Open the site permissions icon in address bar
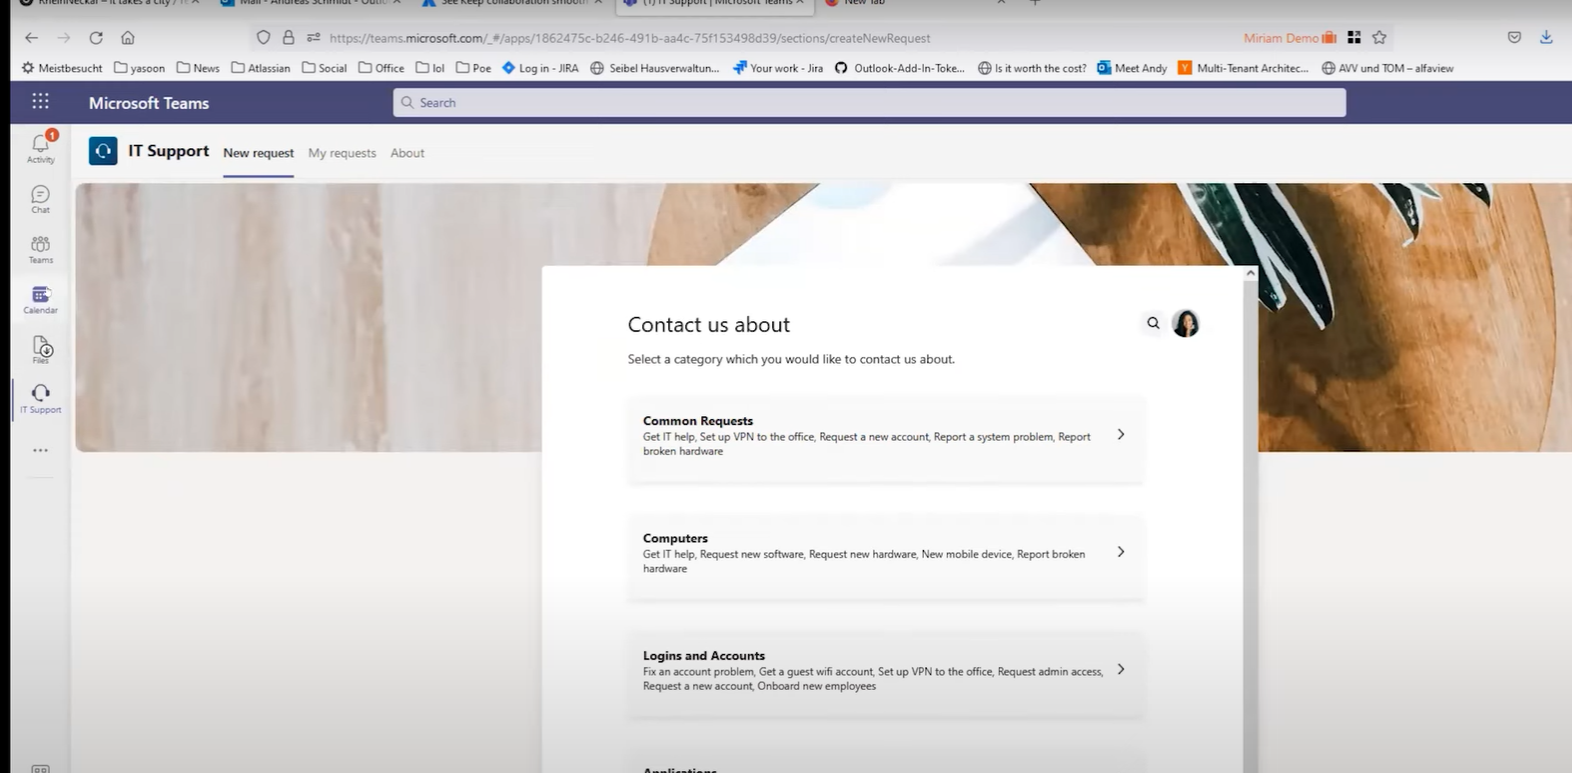 pyautogui.click(x=313, y=38)
